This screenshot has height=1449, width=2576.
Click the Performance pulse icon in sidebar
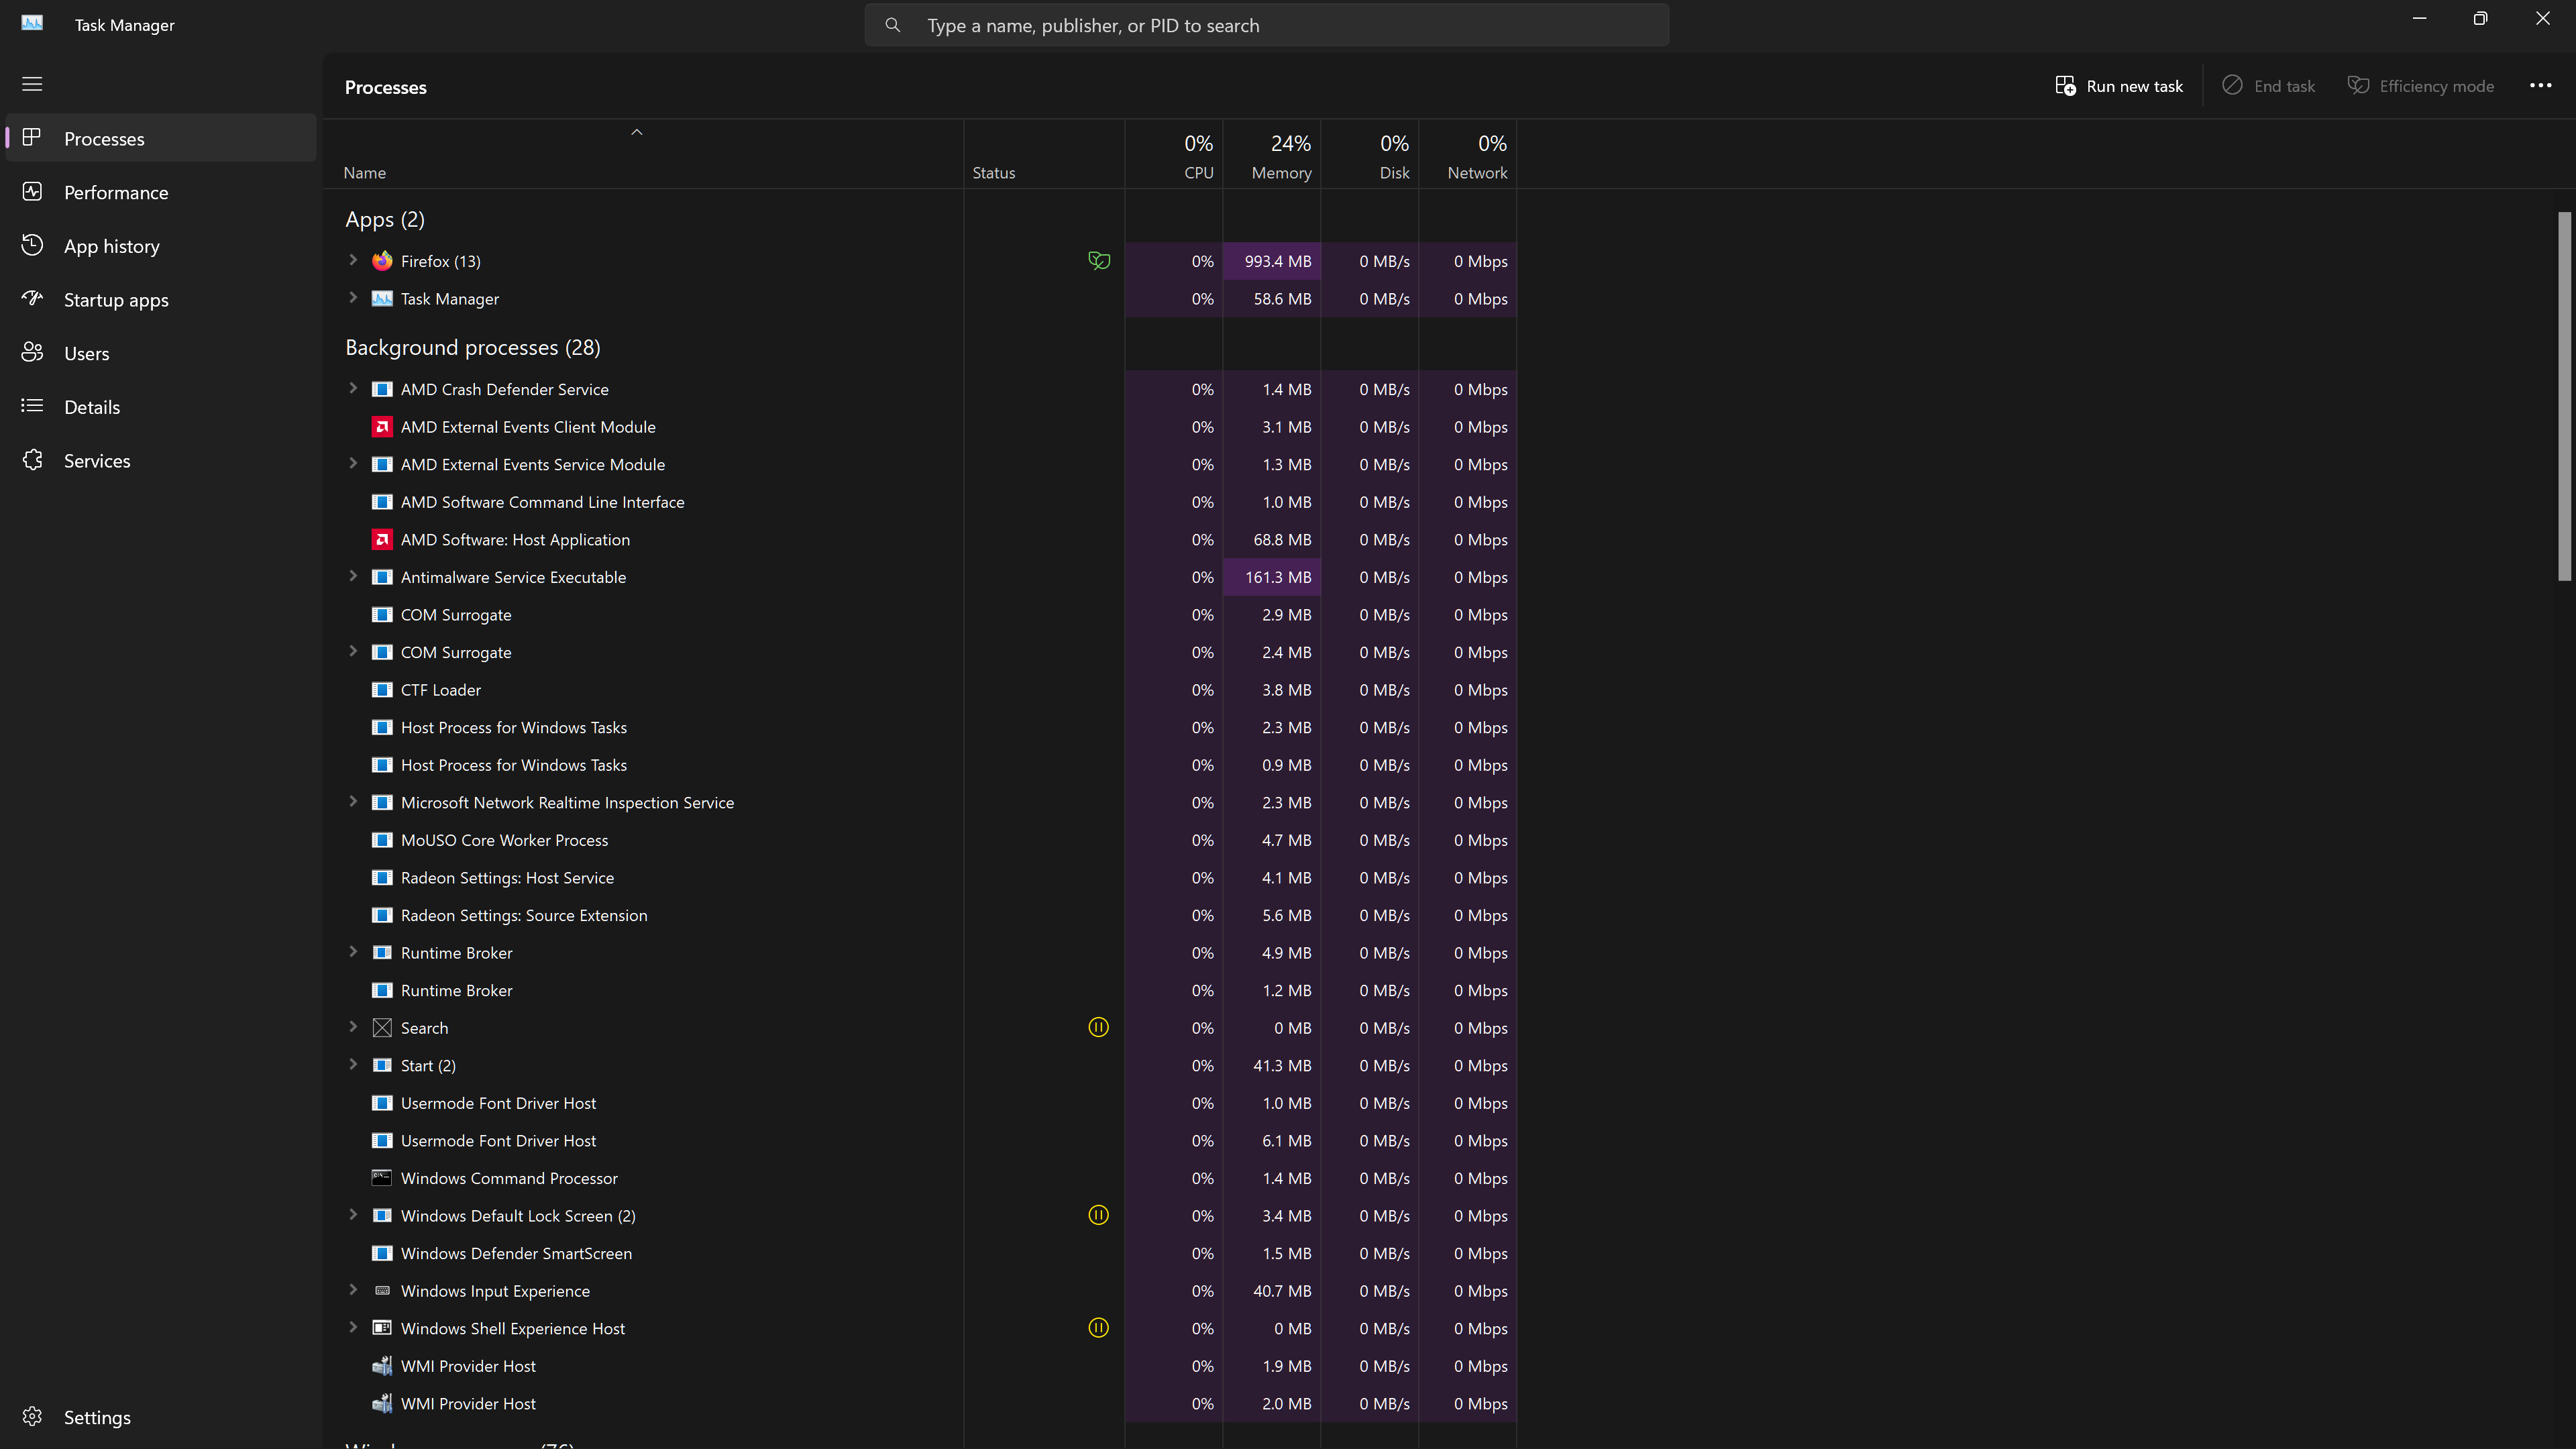pos(32,191)
